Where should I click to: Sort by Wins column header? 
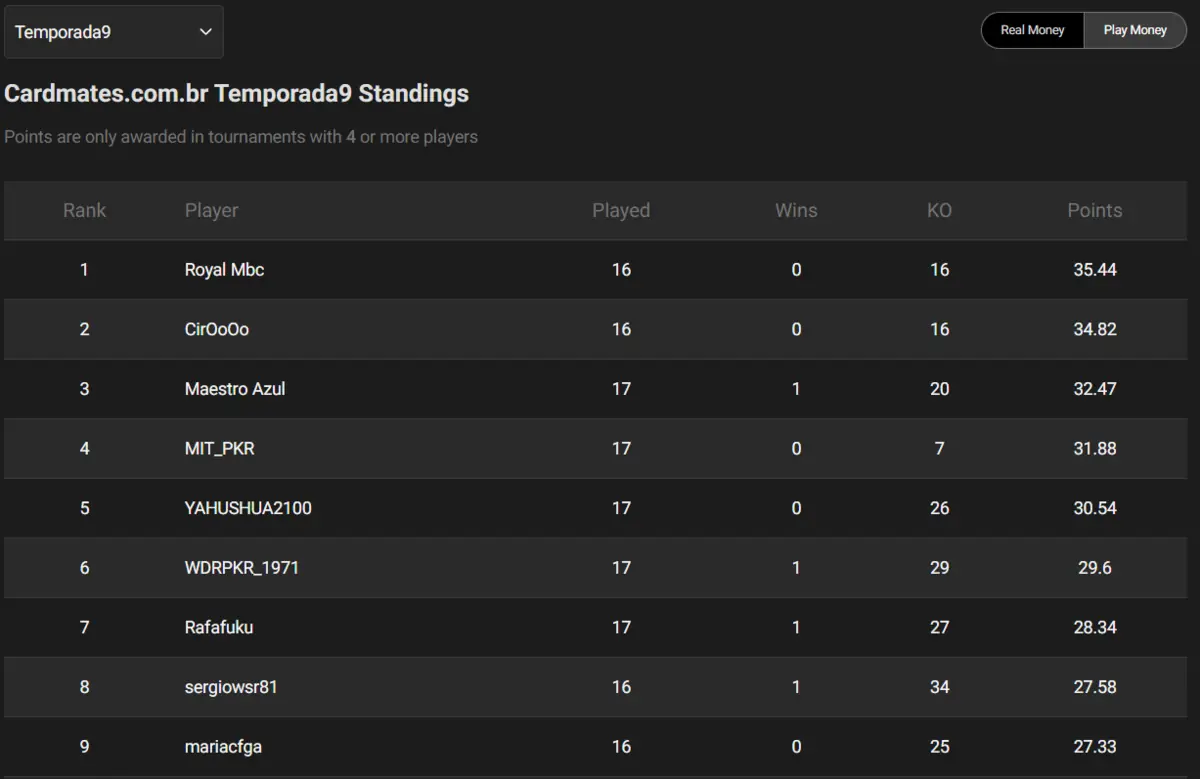pyautogui.click(x=796, y=211)
